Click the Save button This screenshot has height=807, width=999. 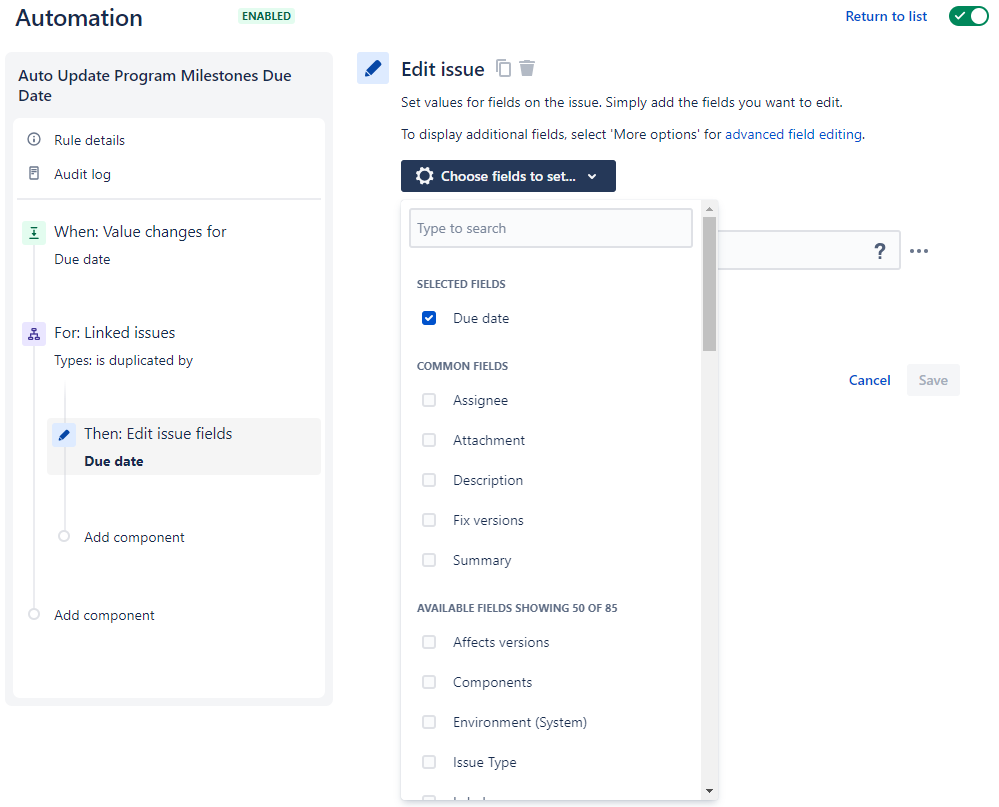(933, 380)
